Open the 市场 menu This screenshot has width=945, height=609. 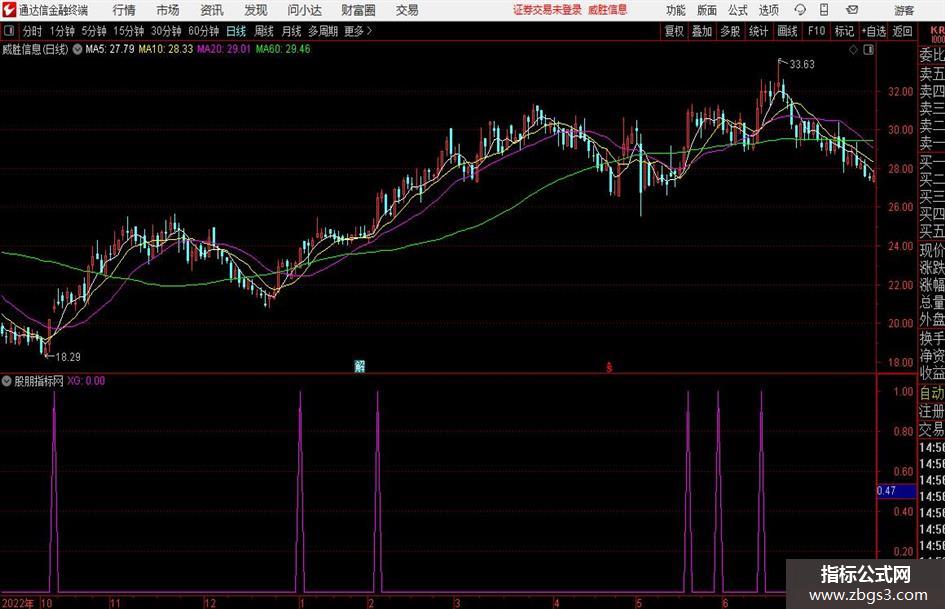pyautogui.click(x=168, y=10)
